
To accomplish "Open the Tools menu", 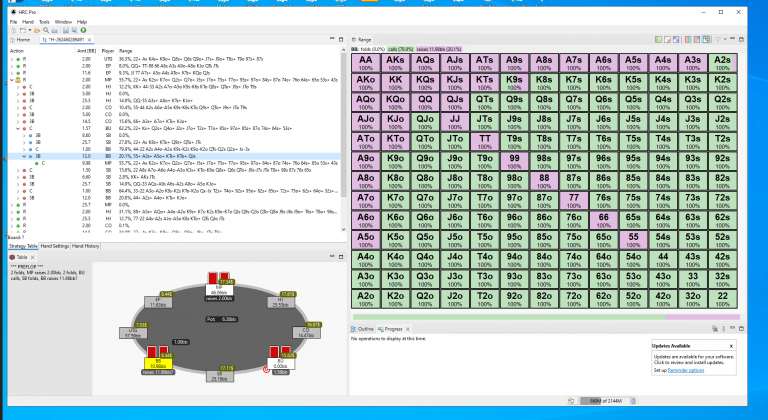I will point(44,22).
